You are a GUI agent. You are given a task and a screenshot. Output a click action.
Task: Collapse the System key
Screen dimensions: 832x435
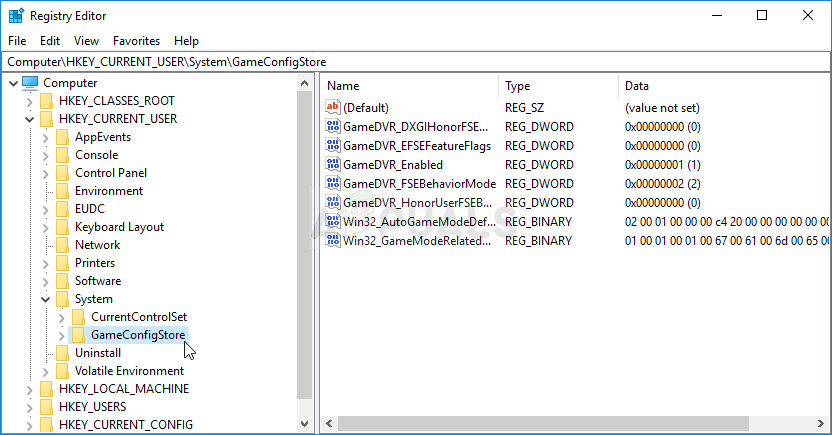coord(46,300)
